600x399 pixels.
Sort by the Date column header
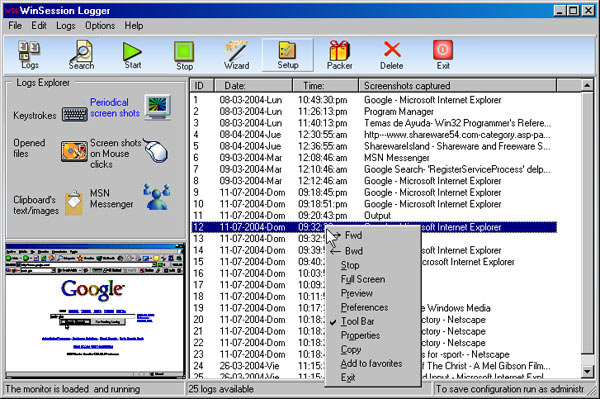(x=253, y=85)
